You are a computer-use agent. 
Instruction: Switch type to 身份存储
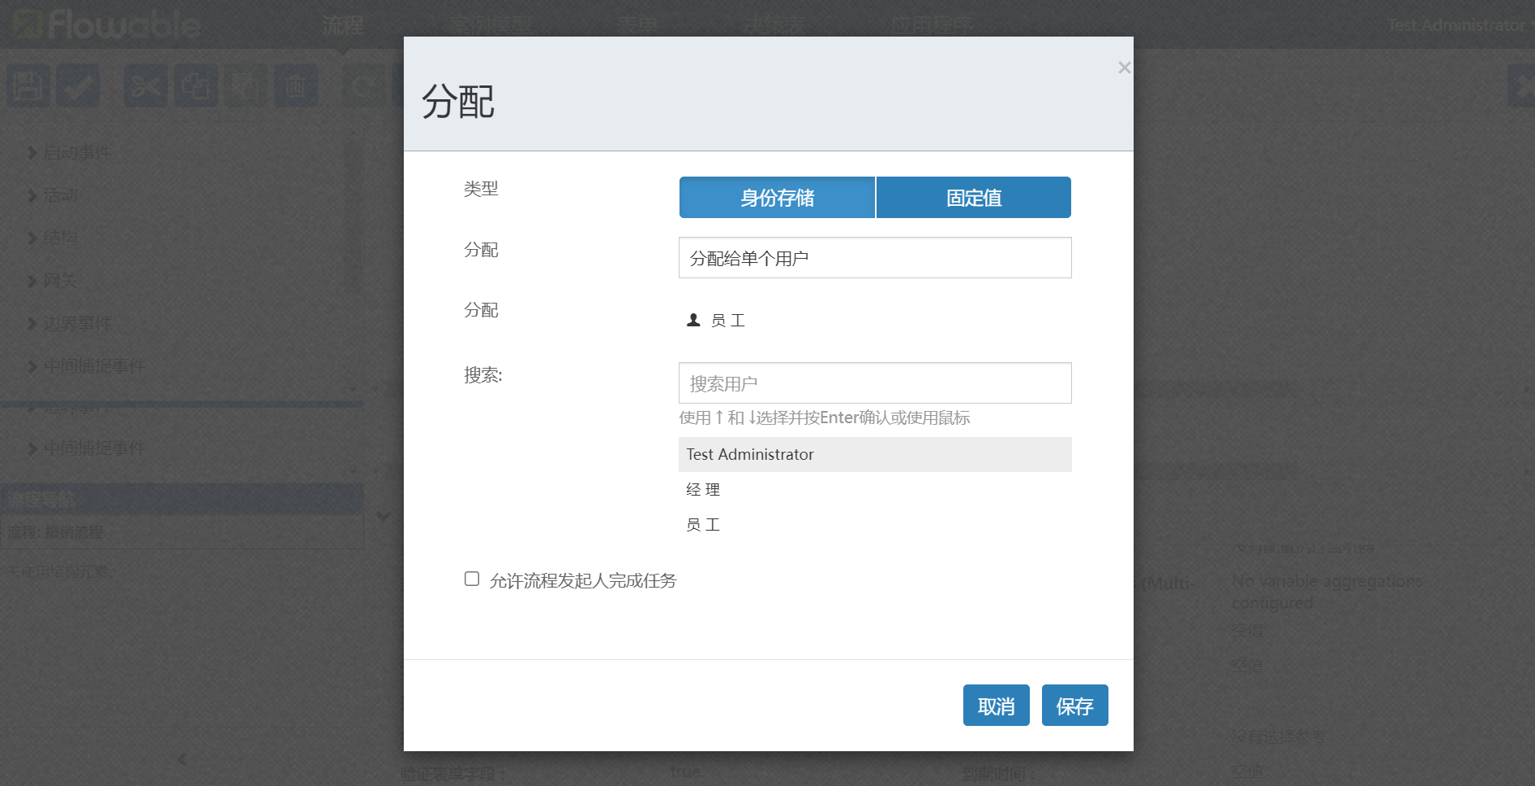click(777, 198)
